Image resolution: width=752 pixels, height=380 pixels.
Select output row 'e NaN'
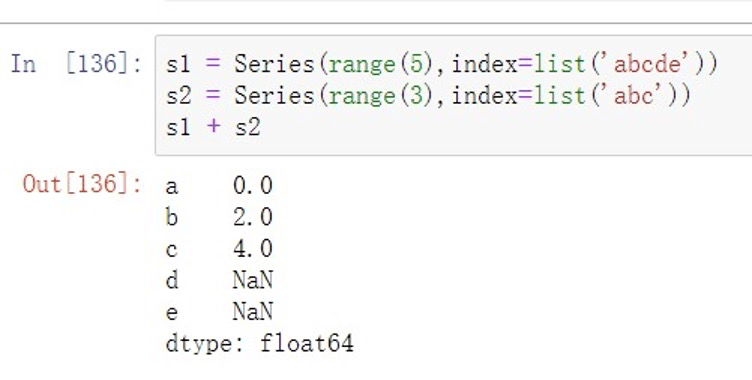[219, 312]
